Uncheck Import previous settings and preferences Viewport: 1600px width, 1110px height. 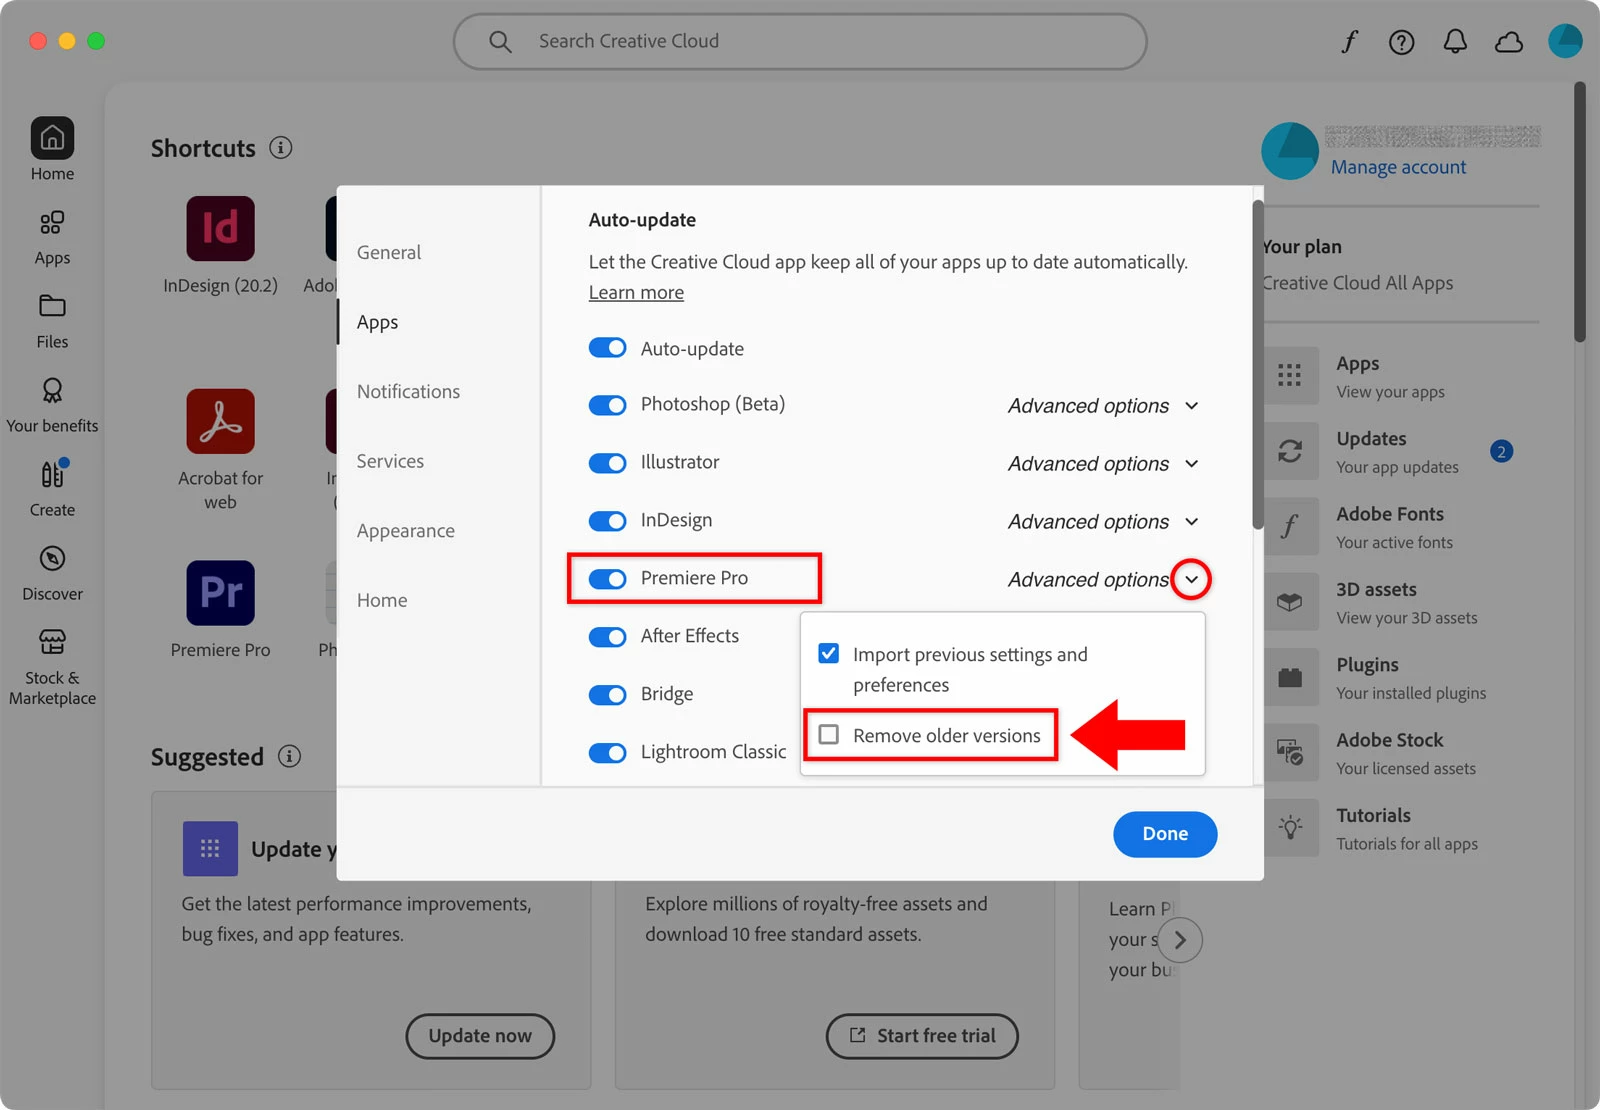pos(829,654)
